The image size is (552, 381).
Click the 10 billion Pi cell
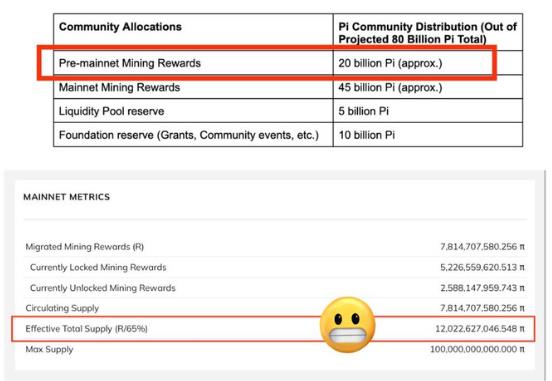pyautogui.click(x=428, y=135)
